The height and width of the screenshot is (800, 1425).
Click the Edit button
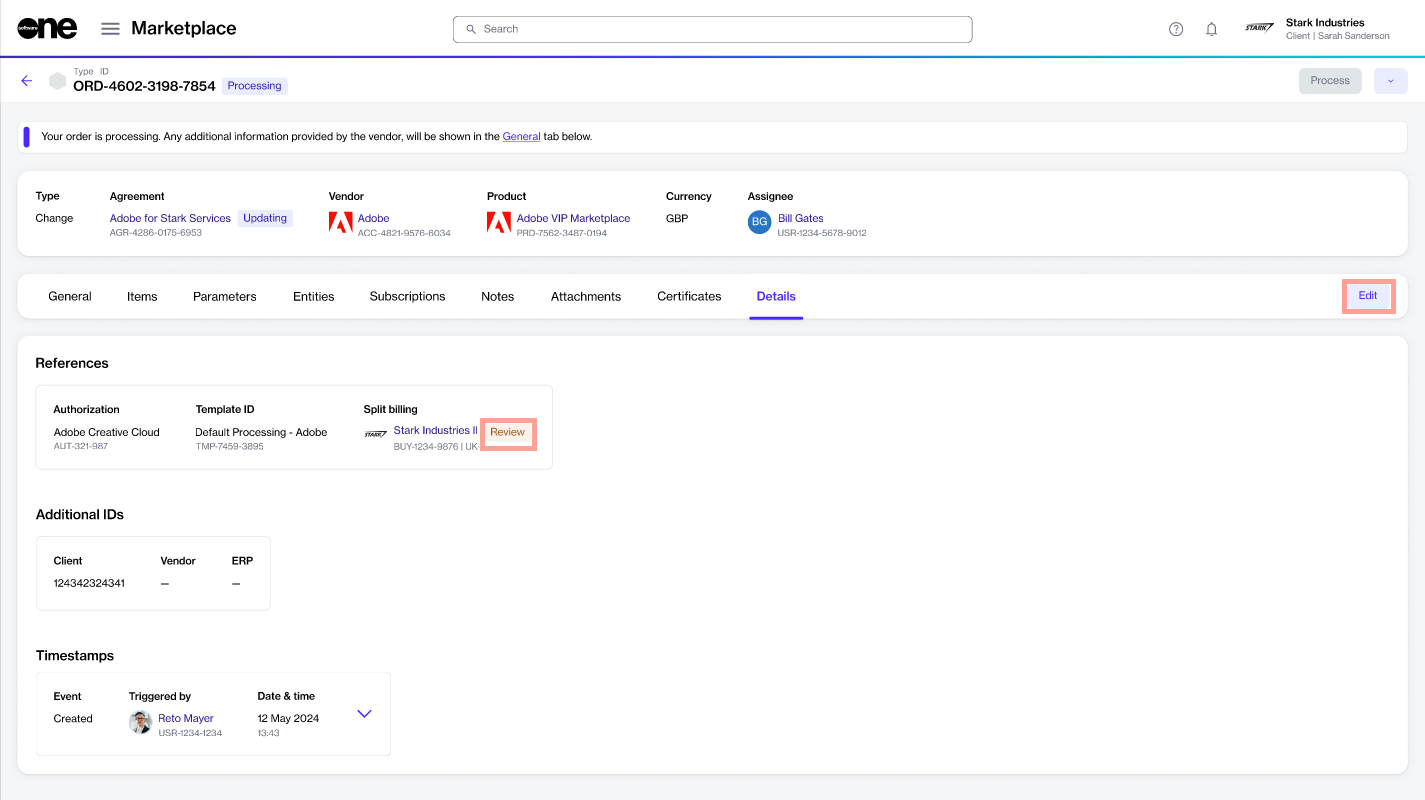(x=1367, y=296)
